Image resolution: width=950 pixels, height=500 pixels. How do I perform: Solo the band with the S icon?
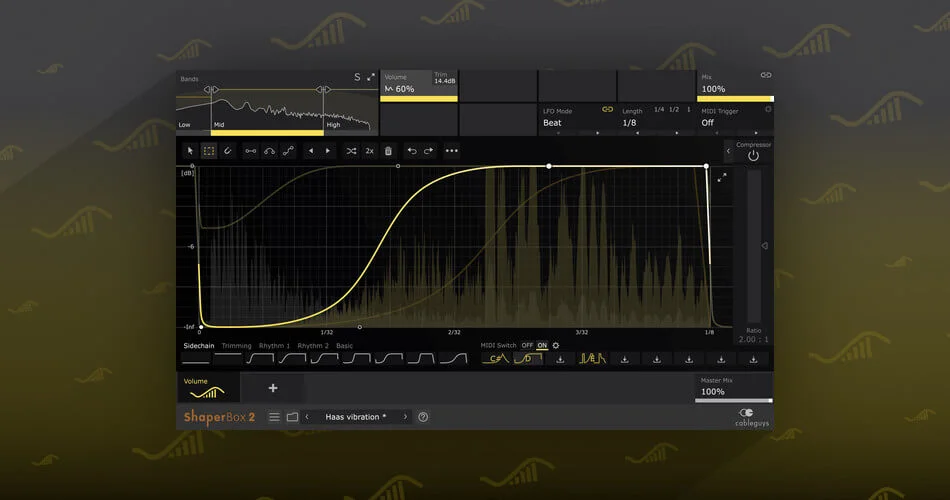[x=357, y=77]
